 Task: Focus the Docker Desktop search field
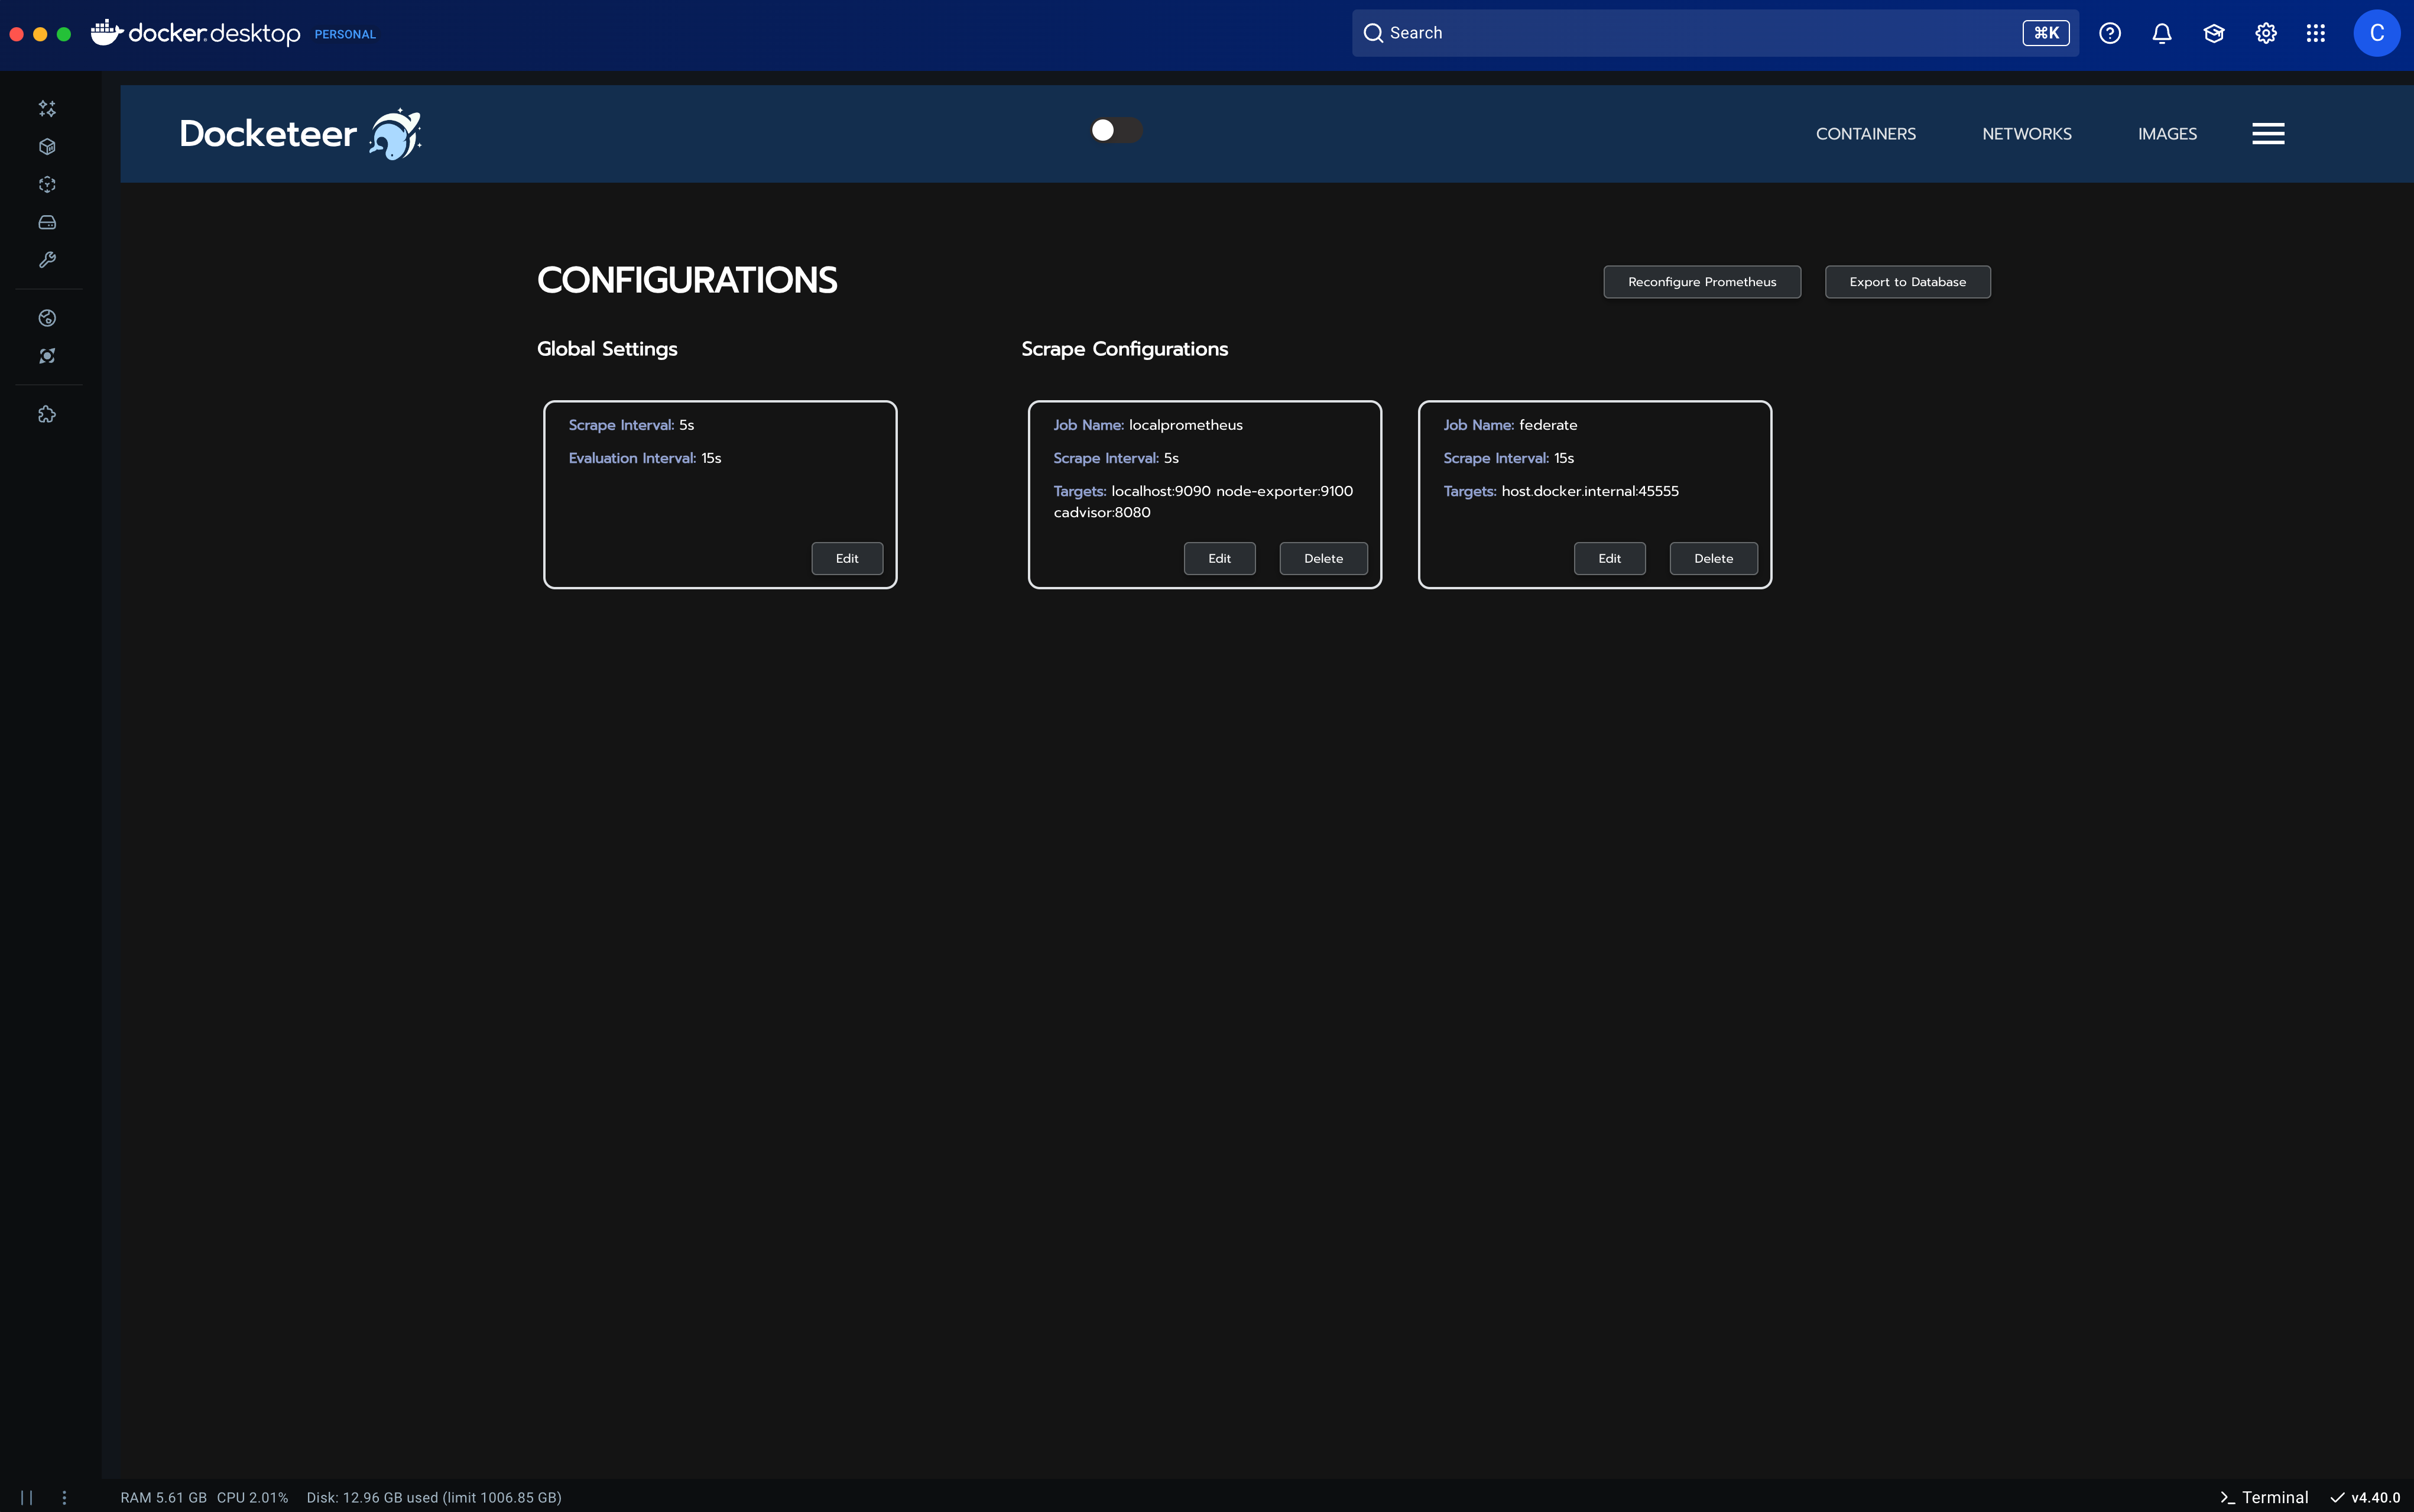point(1700,33)
